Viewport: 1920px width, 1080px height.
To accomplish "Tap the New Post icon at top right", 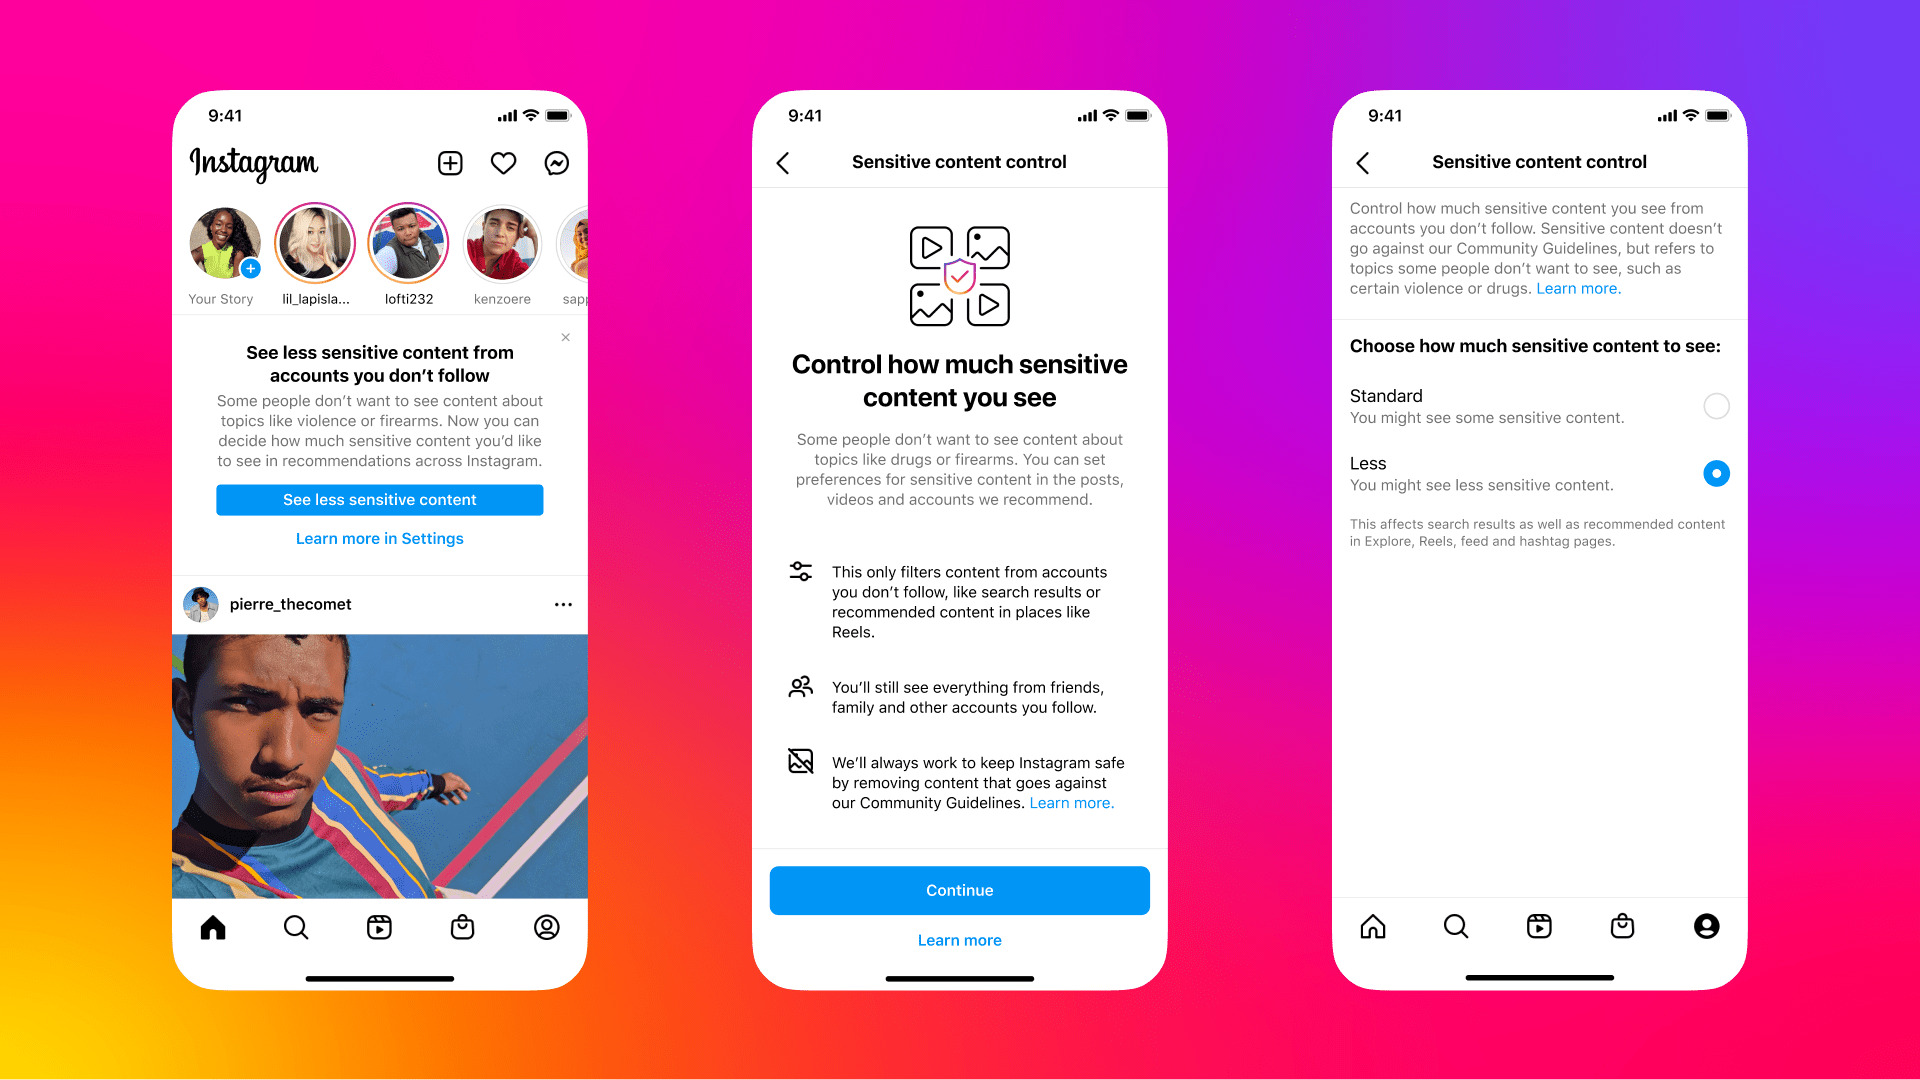I will click(452, 164).
